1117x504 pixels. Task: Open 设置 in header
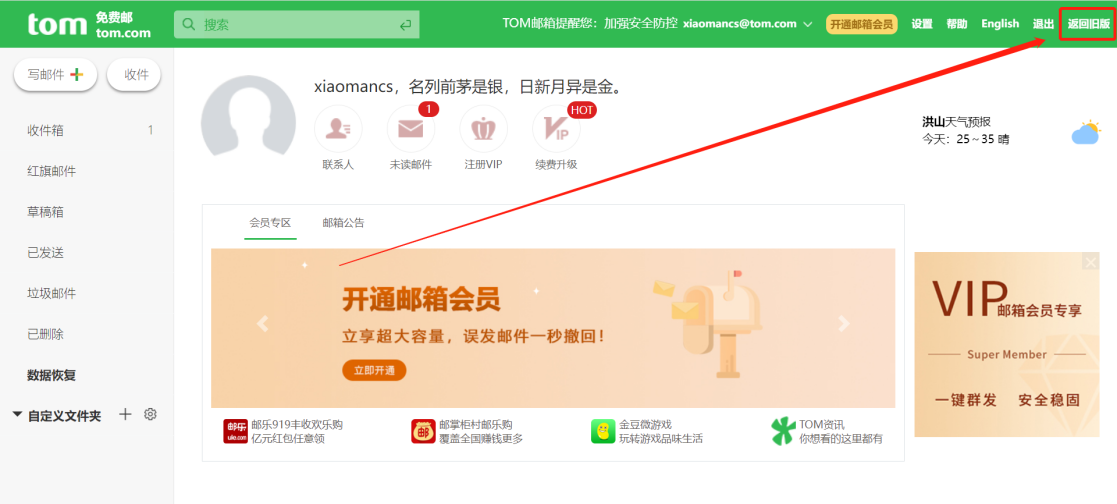922,24
